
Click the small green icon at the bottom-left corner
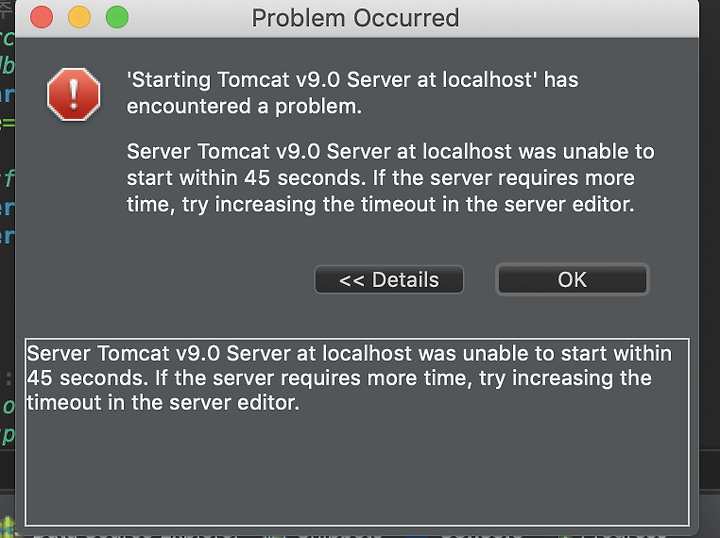tap(7, 527)
